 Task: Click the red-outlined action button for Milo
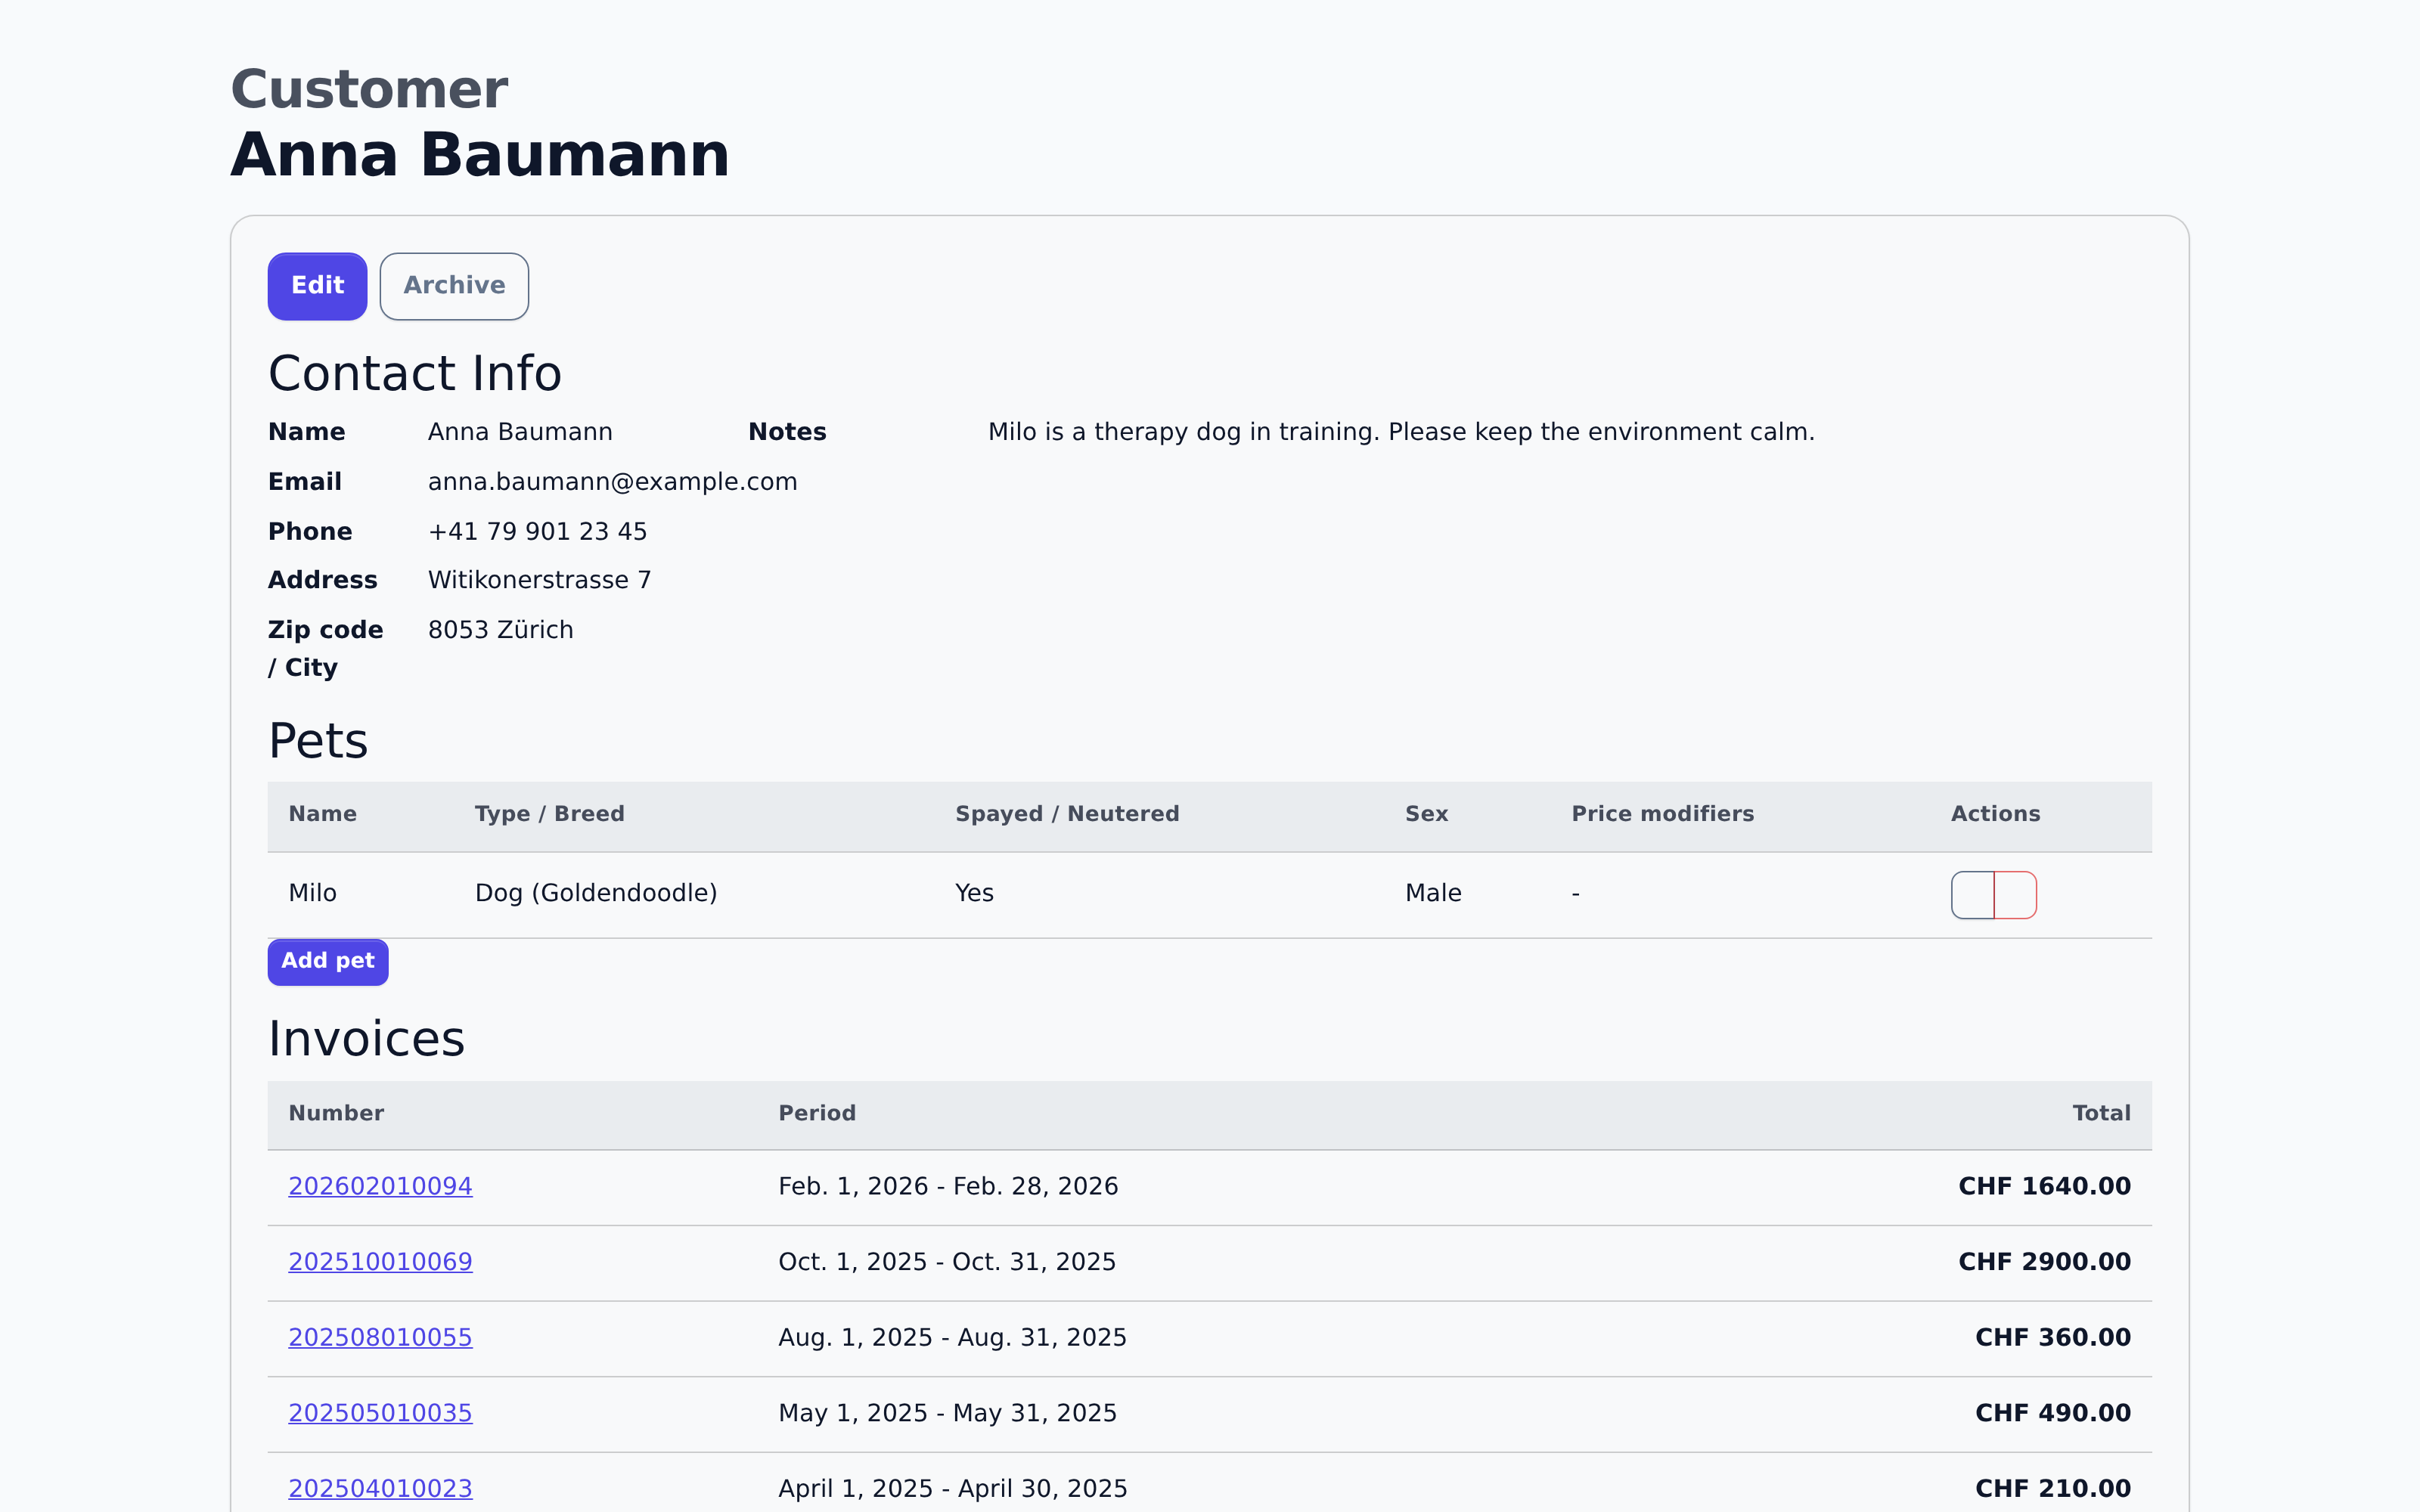pyautogui.click(x=2015, y=894)
